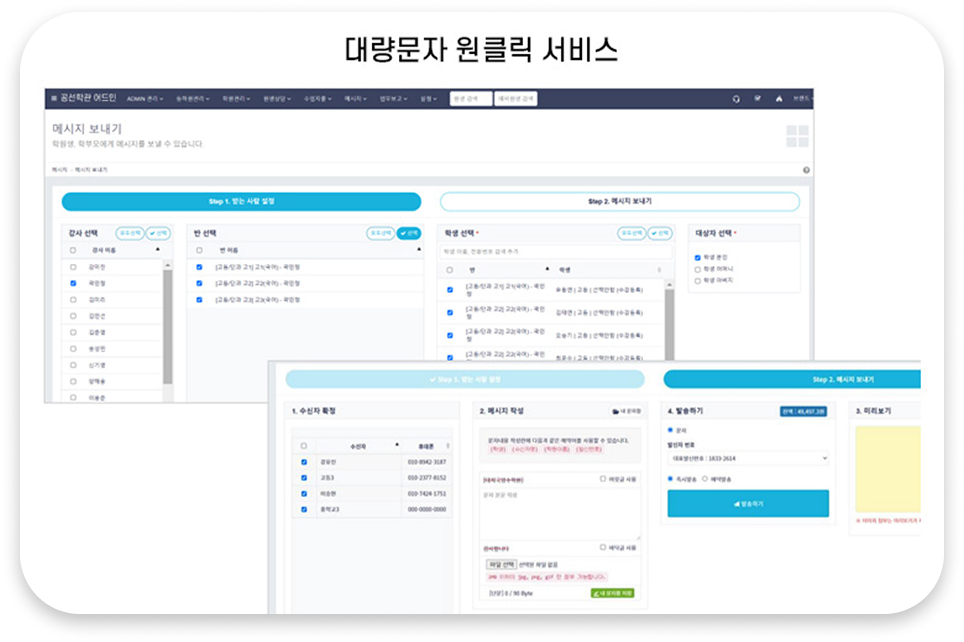964x642 pixels.
Task: Sort student table by 반 column arrow
Action: click(x=547, y=269)
